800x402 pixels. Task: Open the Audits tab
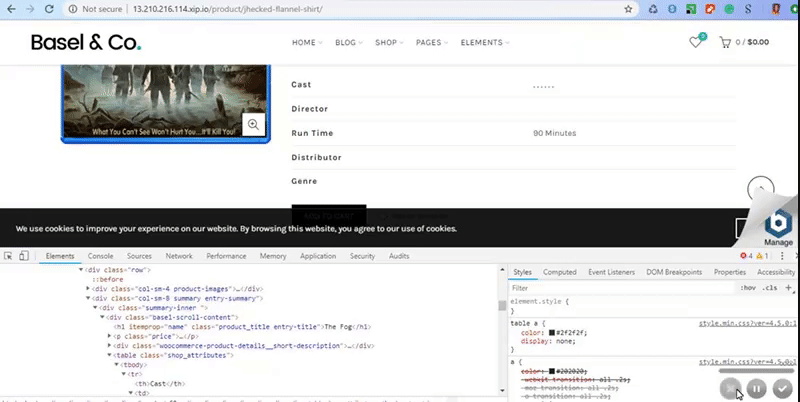(399, 256)
